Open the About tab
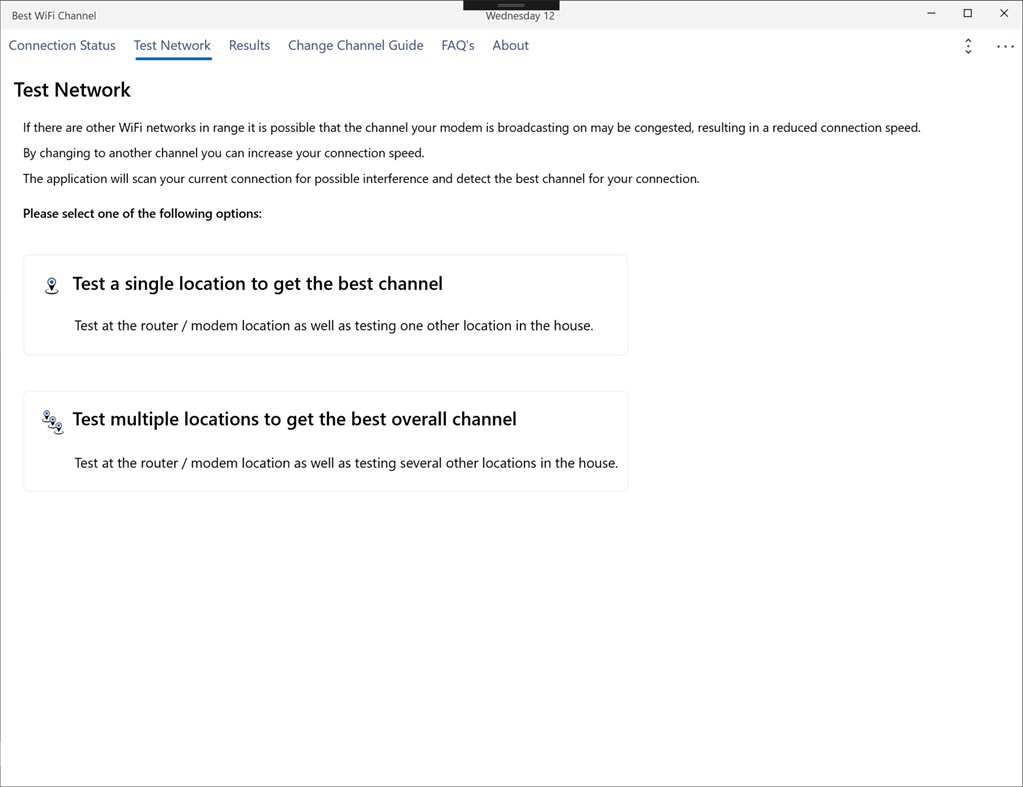 (x=510, y=46)
